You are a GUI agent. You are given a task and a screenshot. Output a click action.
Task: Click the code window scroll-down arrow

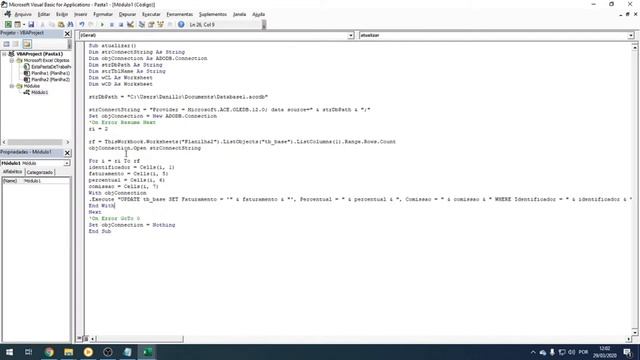[x=635, y=332]
